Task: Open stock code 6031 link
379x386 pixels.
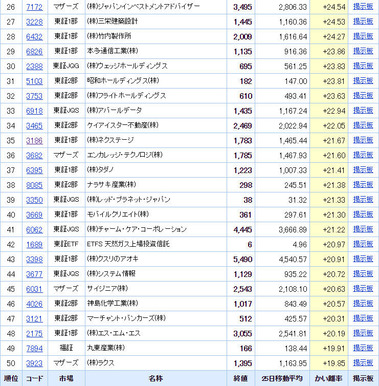Action: (34, 289)
